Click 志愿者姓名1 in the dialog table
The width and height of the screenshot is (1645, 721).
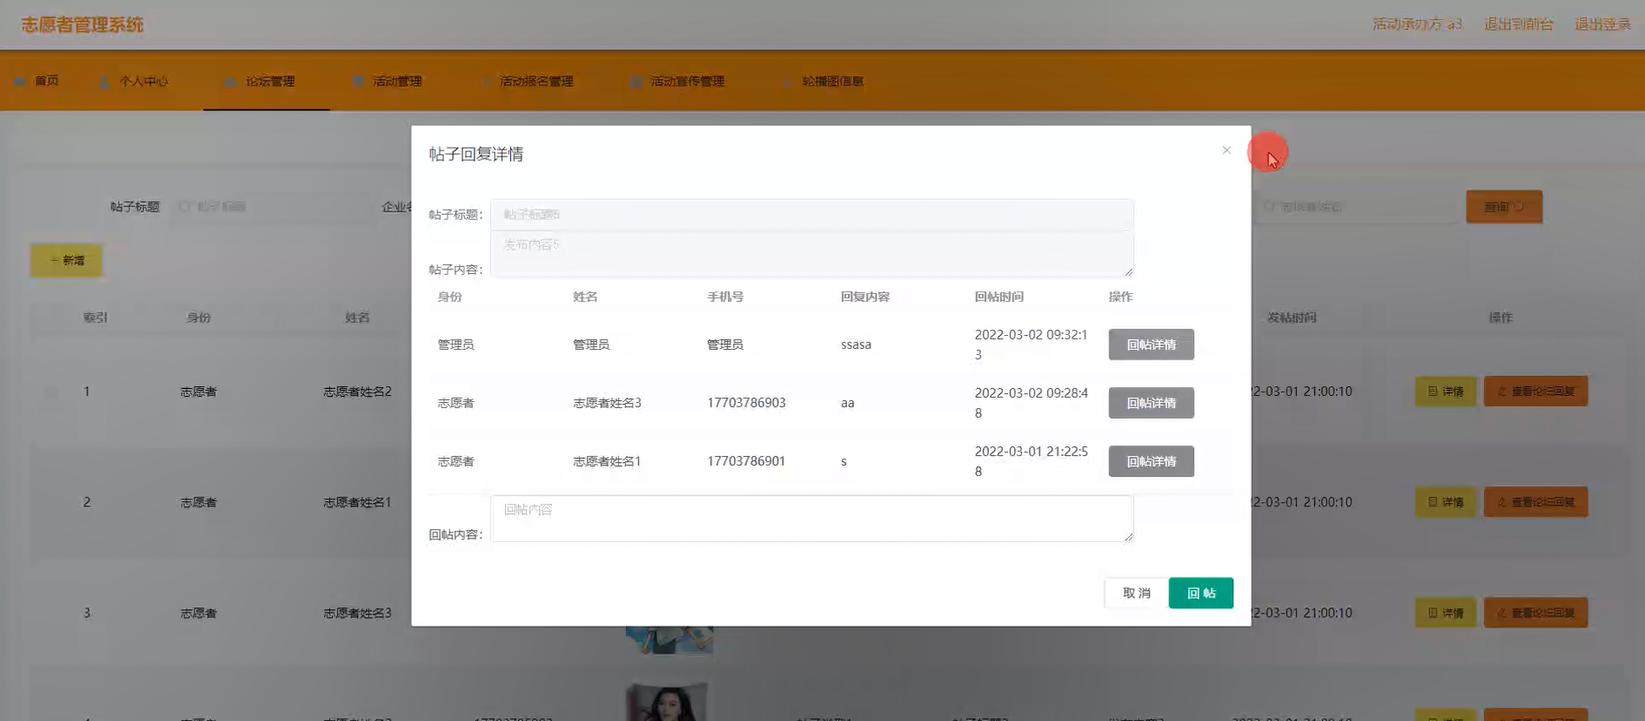[607, 461]
